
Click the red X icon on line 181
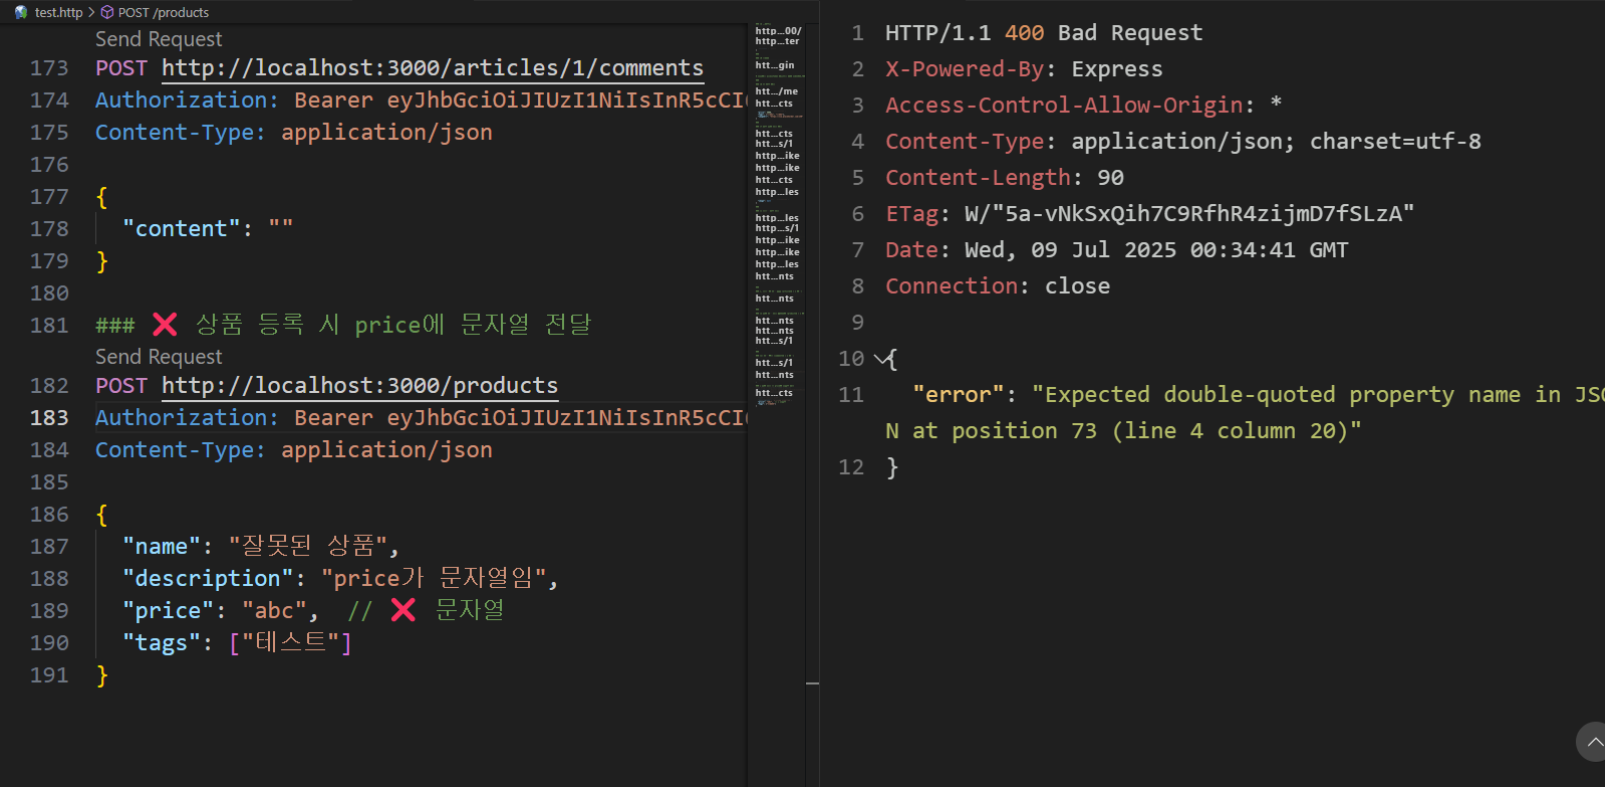[x=165, y=324]
